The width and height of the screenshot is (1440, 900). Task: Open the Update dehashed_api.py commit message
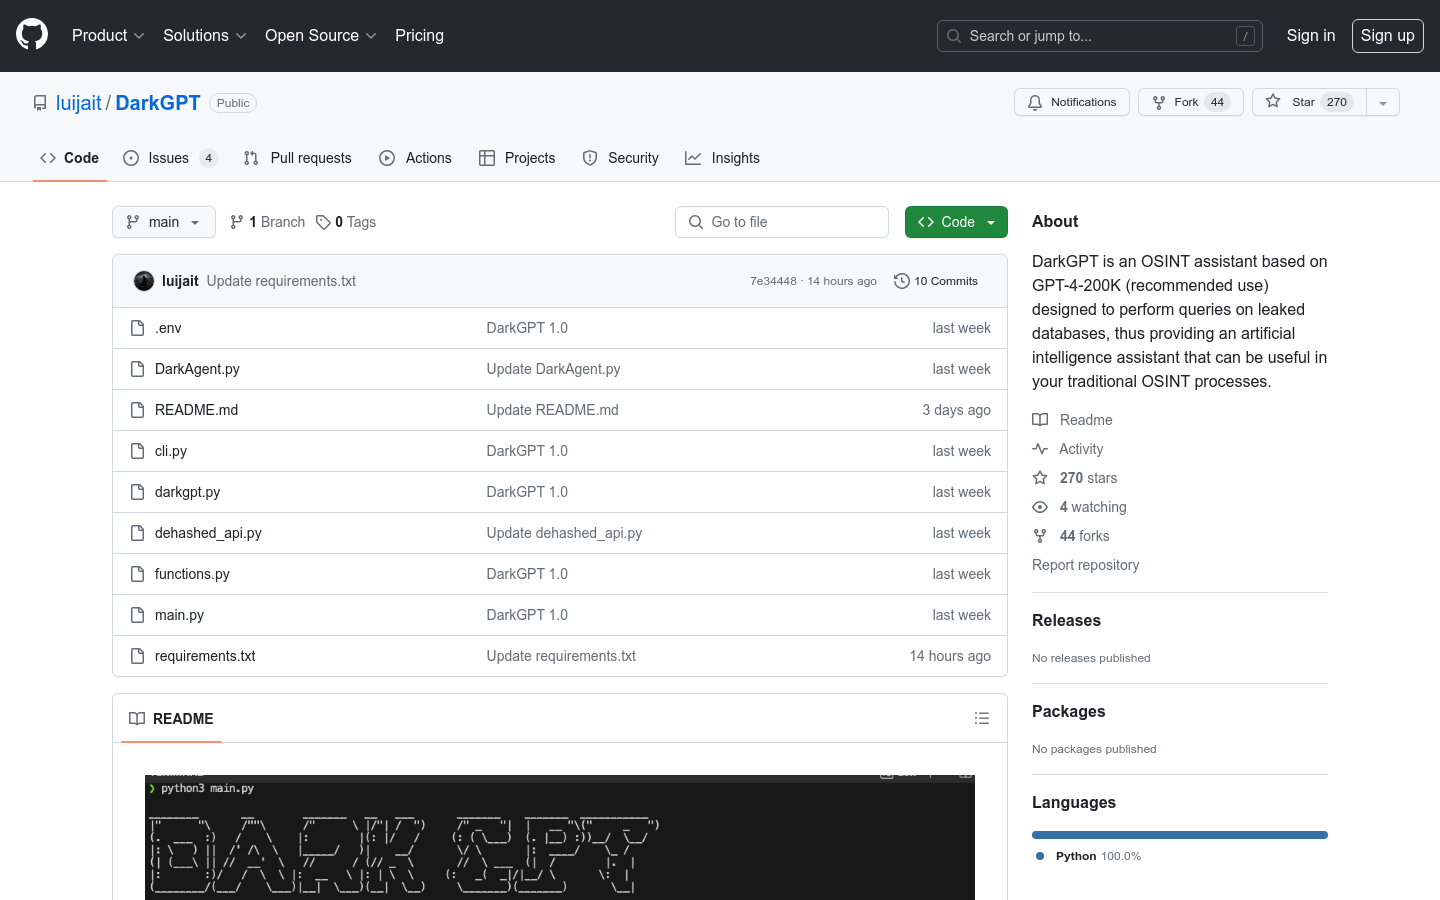tap(564, 533)
